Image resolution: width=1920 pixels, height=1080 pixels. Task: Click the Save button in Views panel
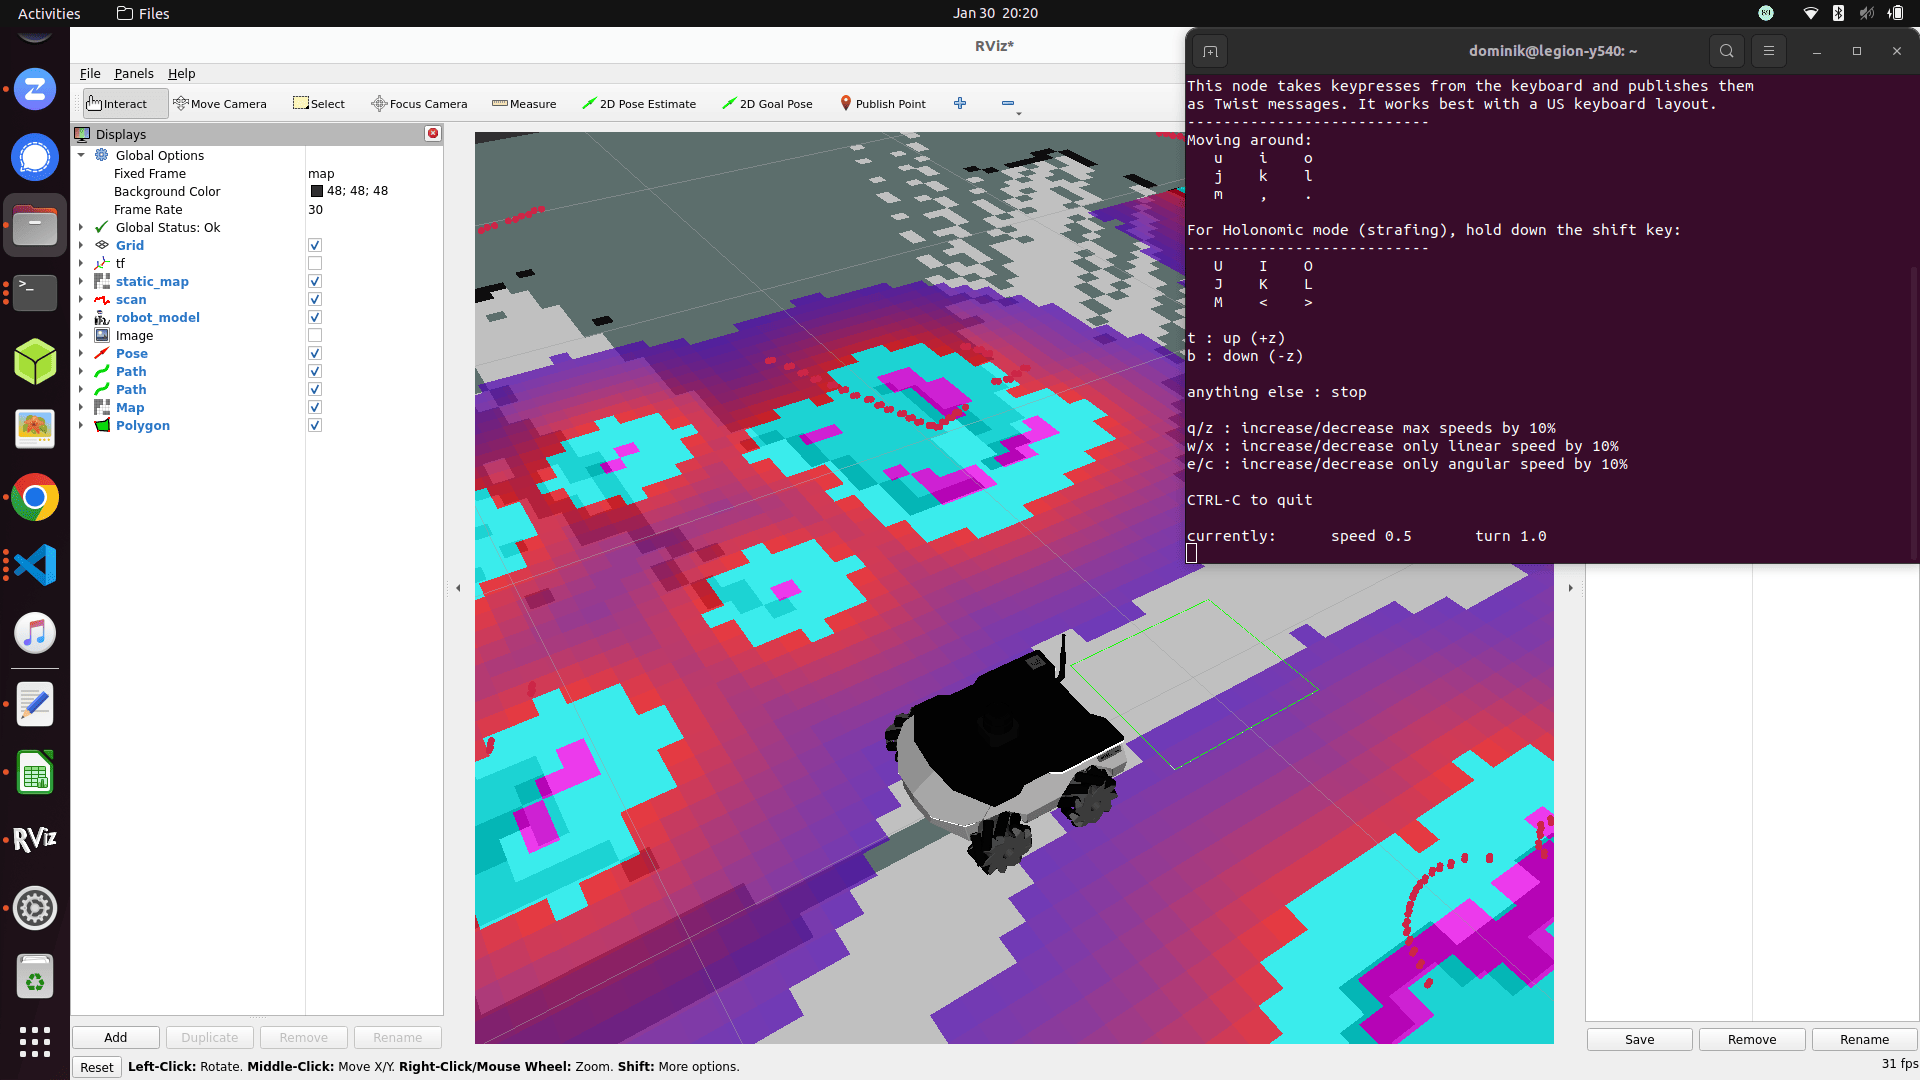pos(1639,1040)
